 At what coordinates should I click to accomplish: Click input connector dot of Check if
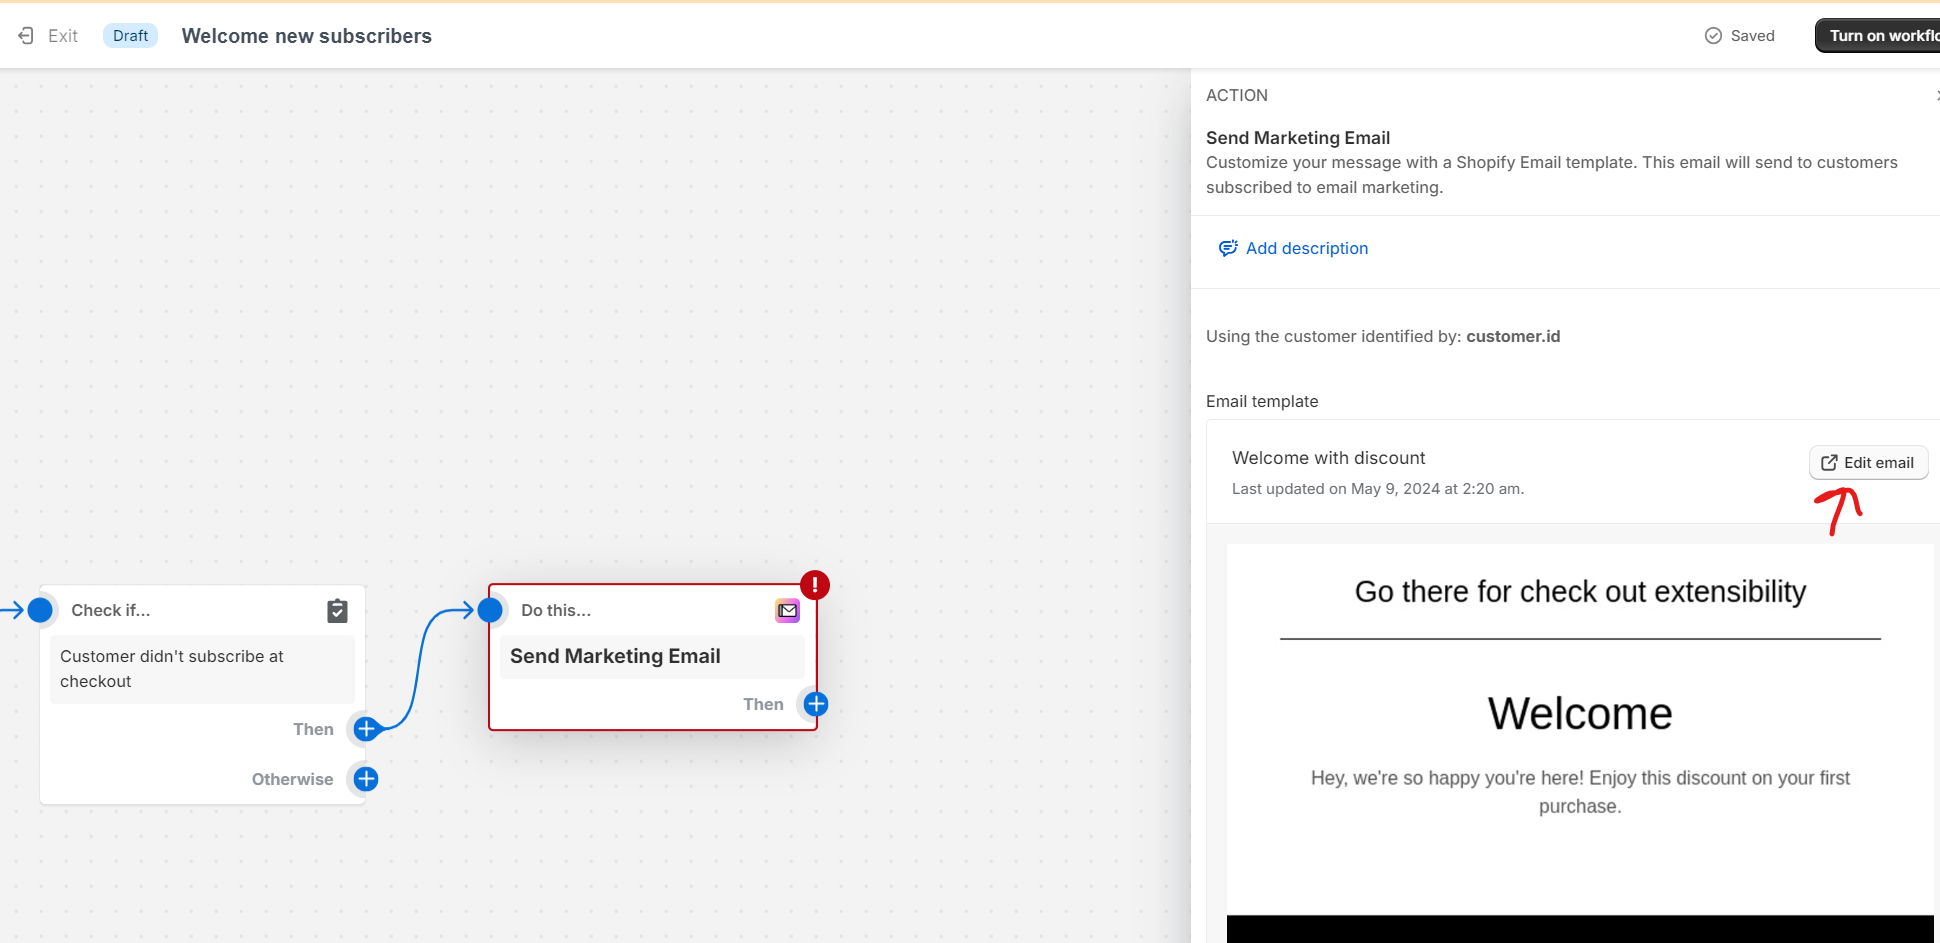coord(40,610)
